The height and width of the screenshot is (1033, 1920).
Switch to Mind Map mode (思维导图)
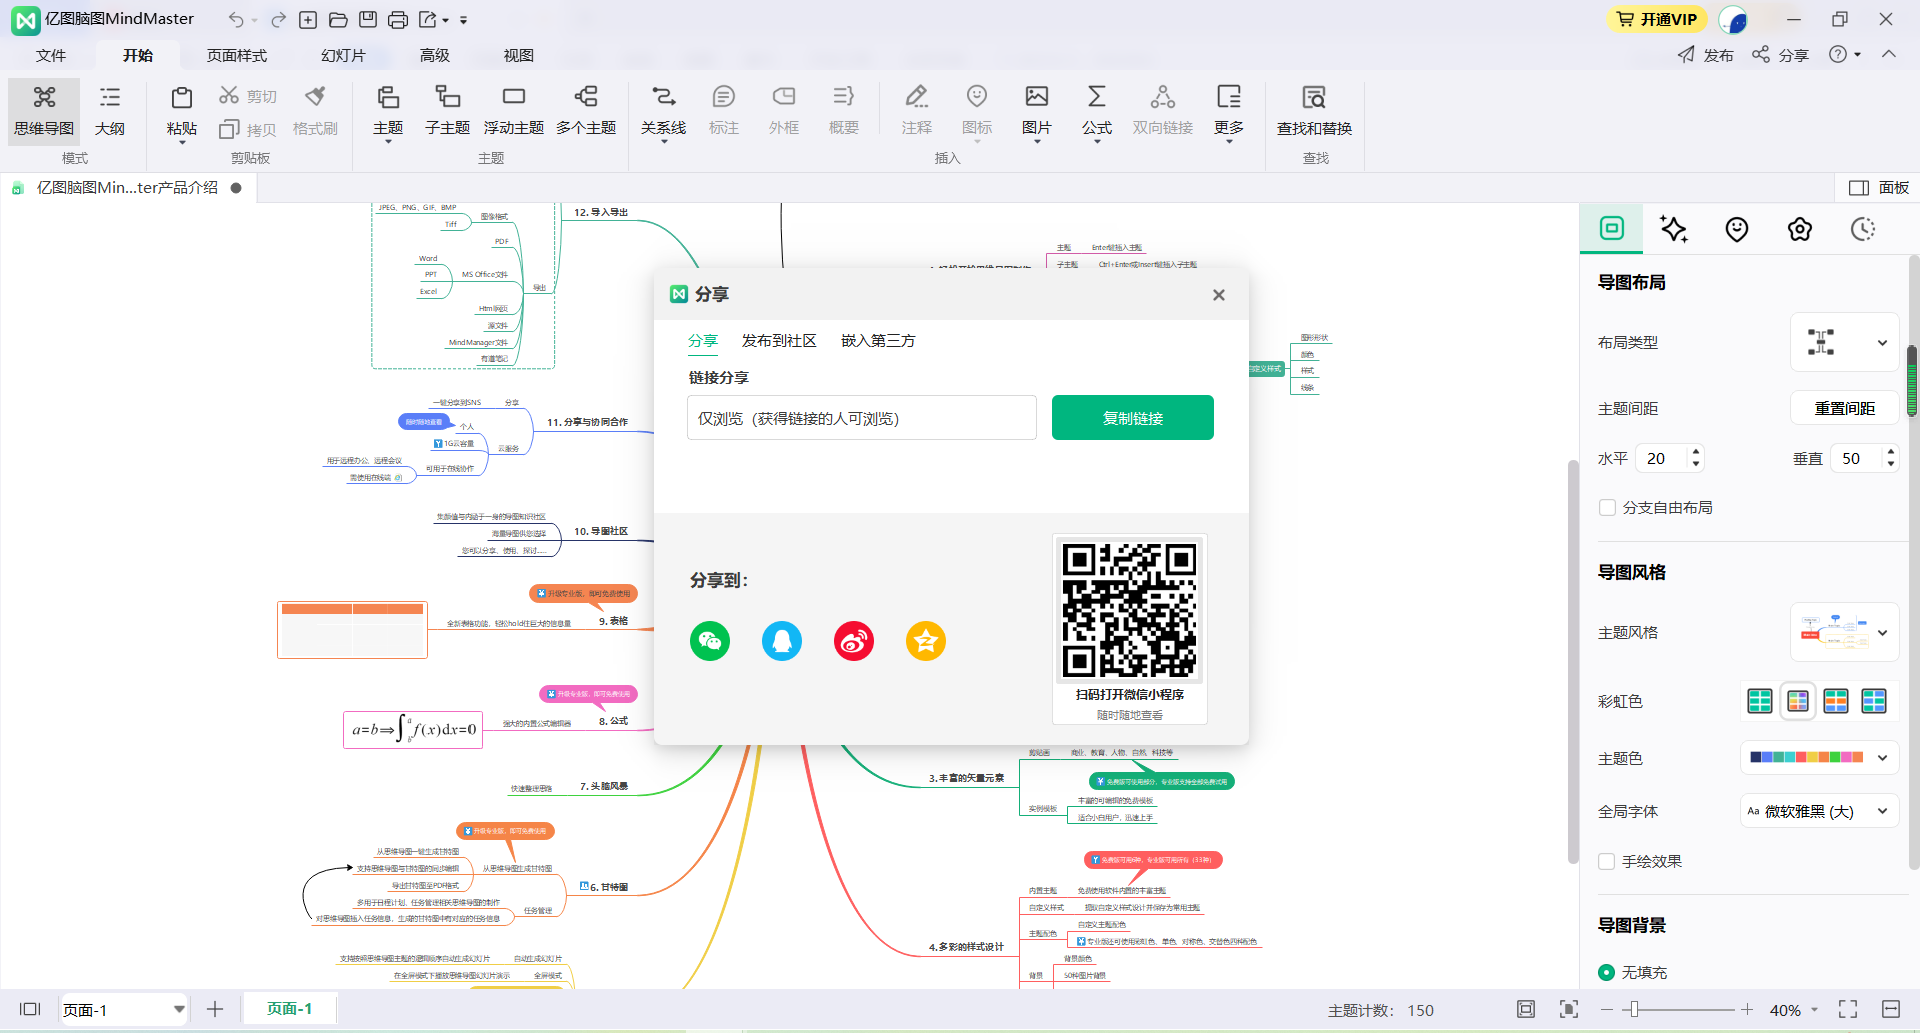tap(44, 111)
